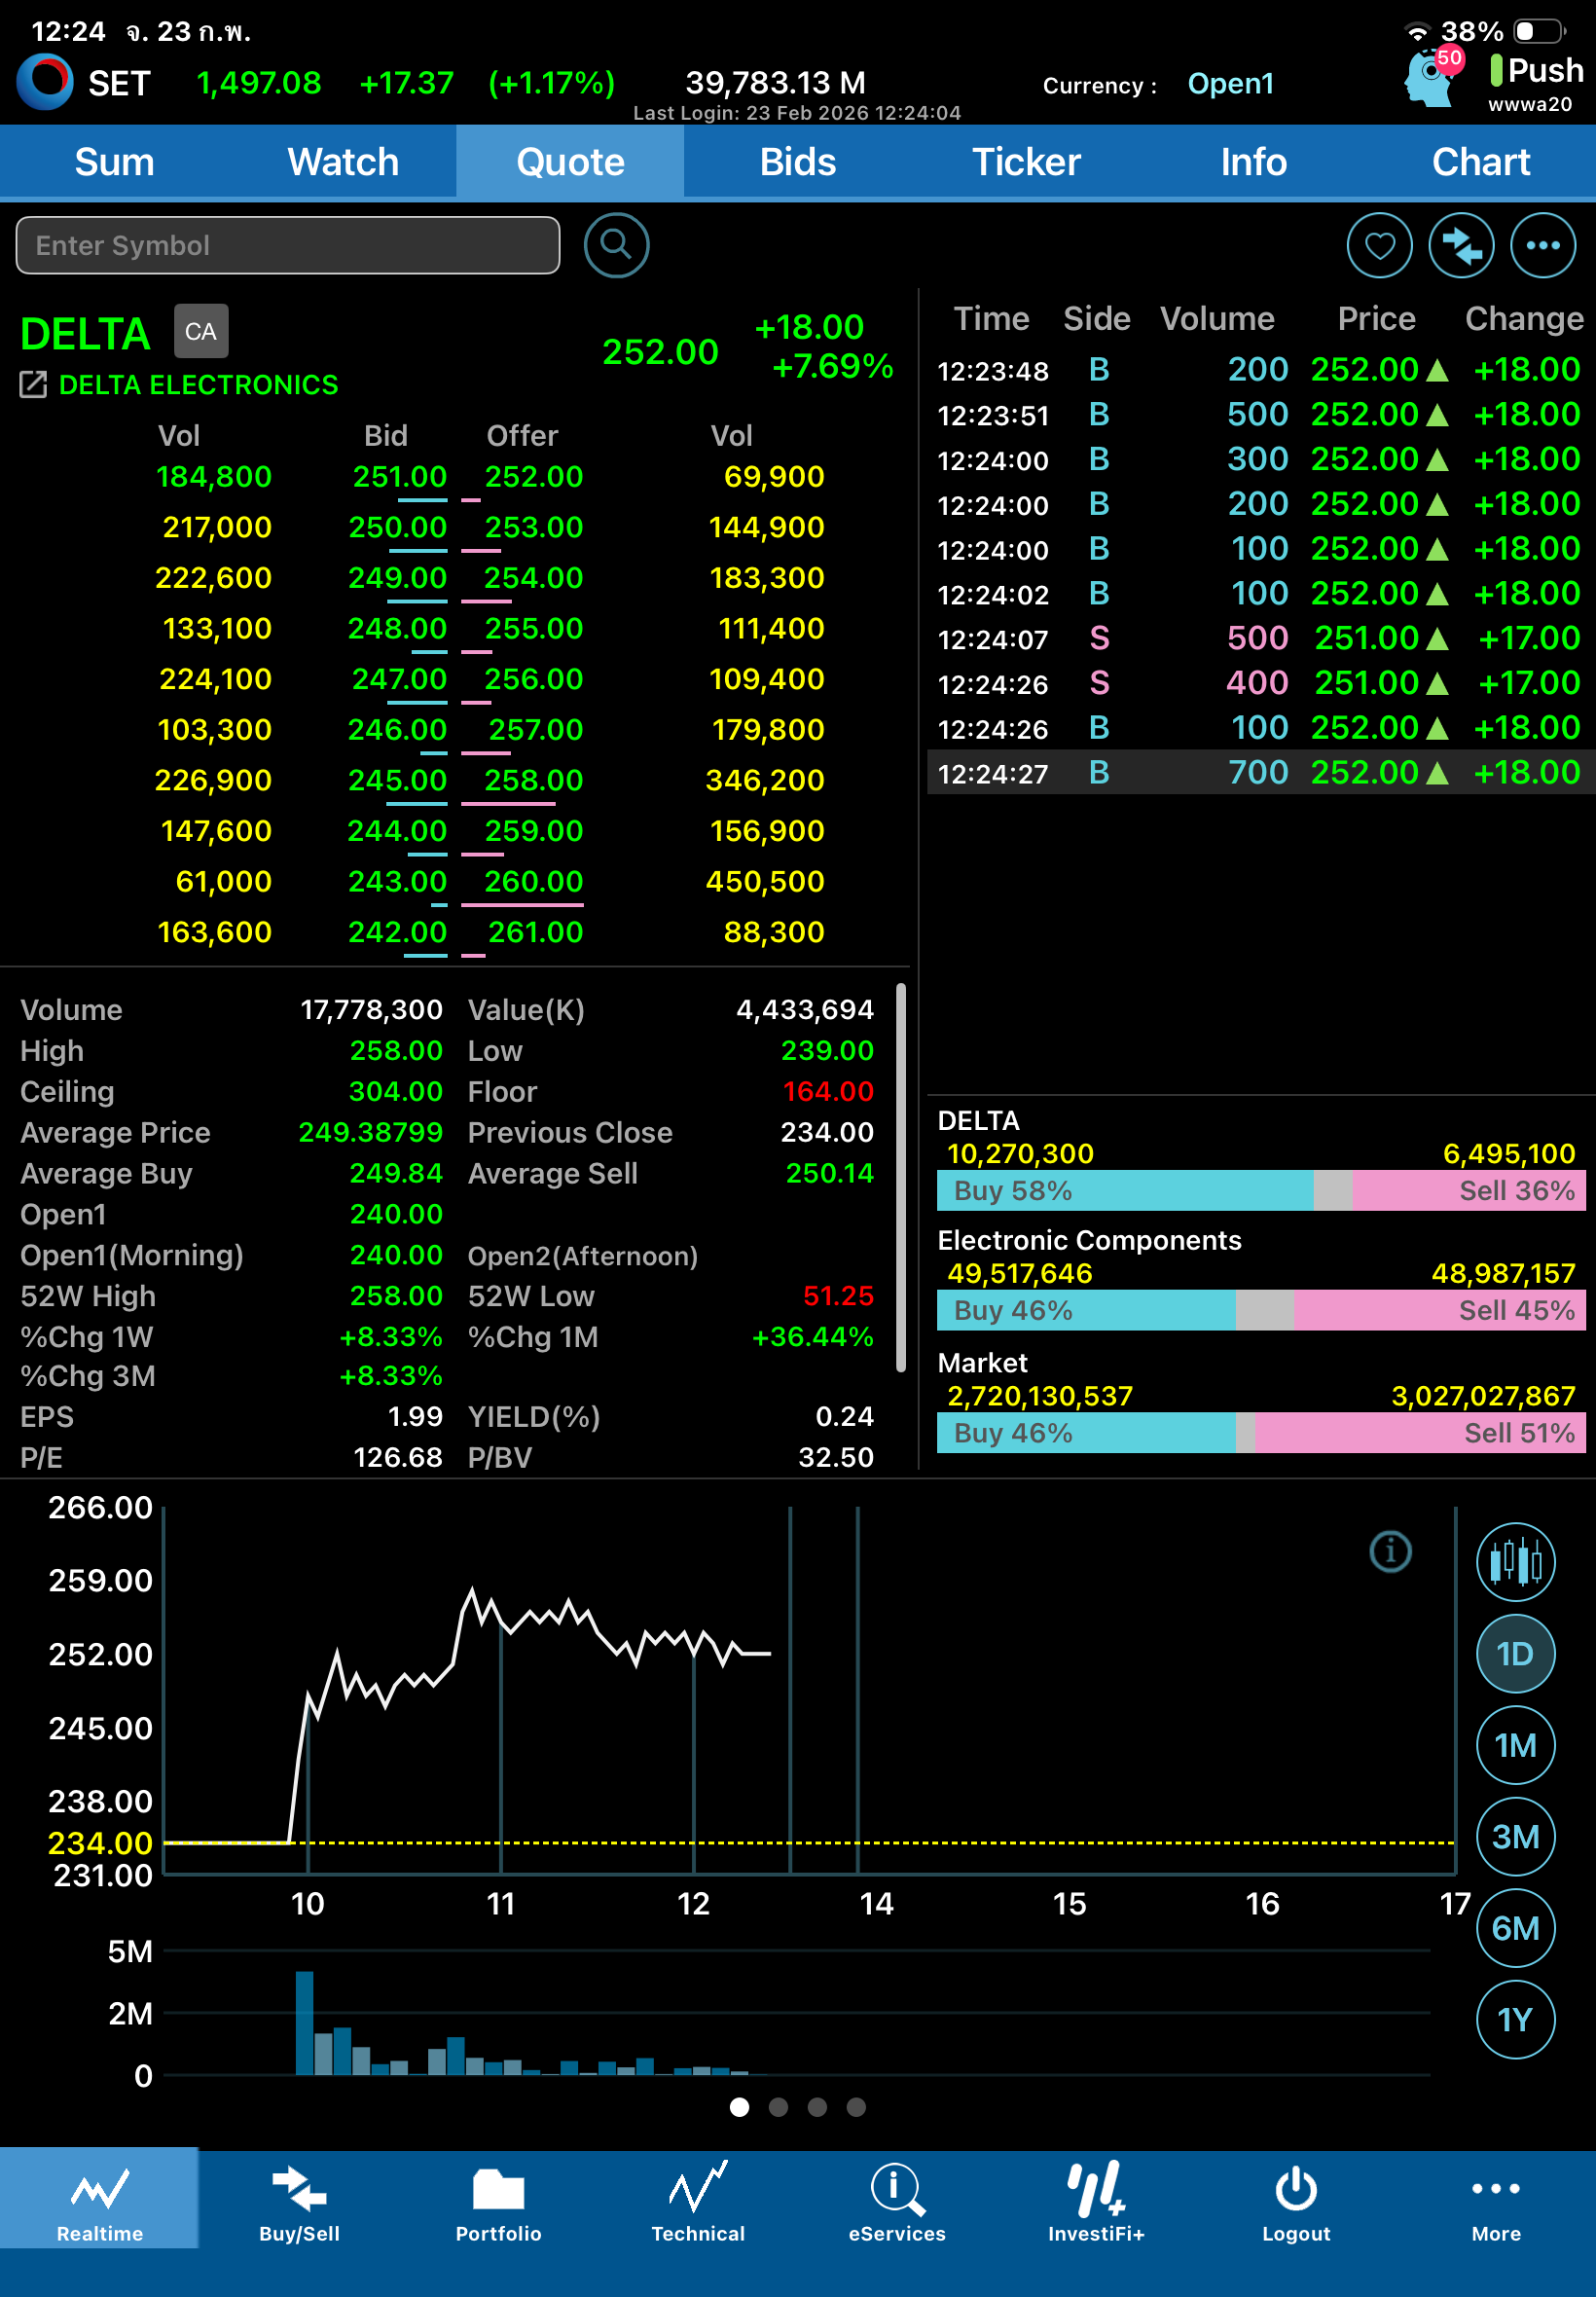Open the three-dots options menu
The height and width of the screenshot is (2297, 1596).
[x=1542, y=245]
